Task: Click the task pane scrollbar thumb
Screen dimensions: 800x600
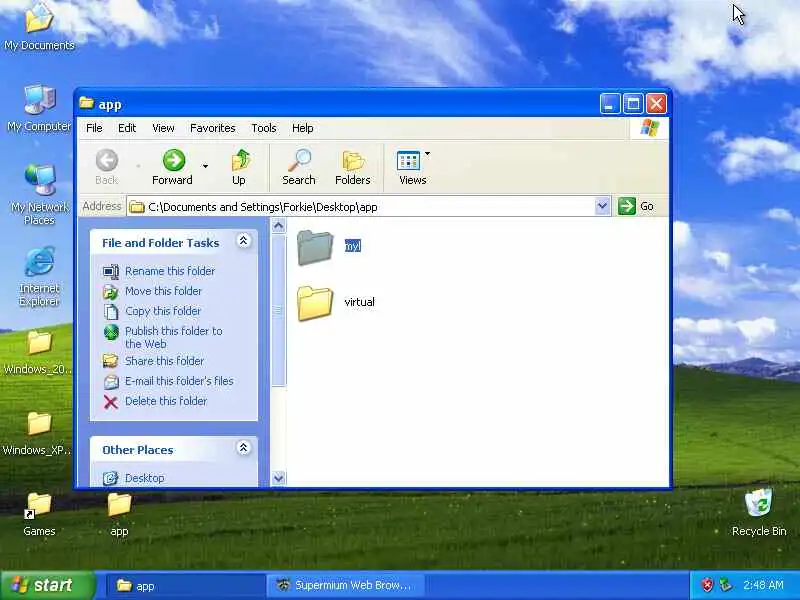Action: coord(279,310)
